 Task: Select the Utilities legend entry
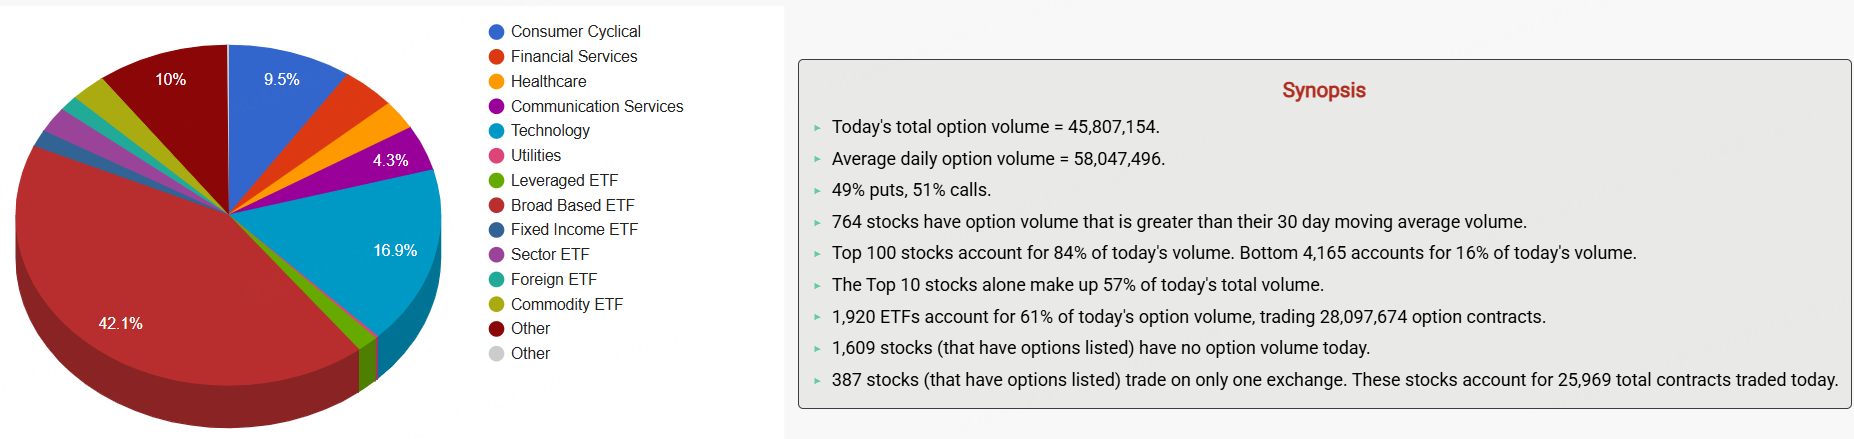coord(535,156)
